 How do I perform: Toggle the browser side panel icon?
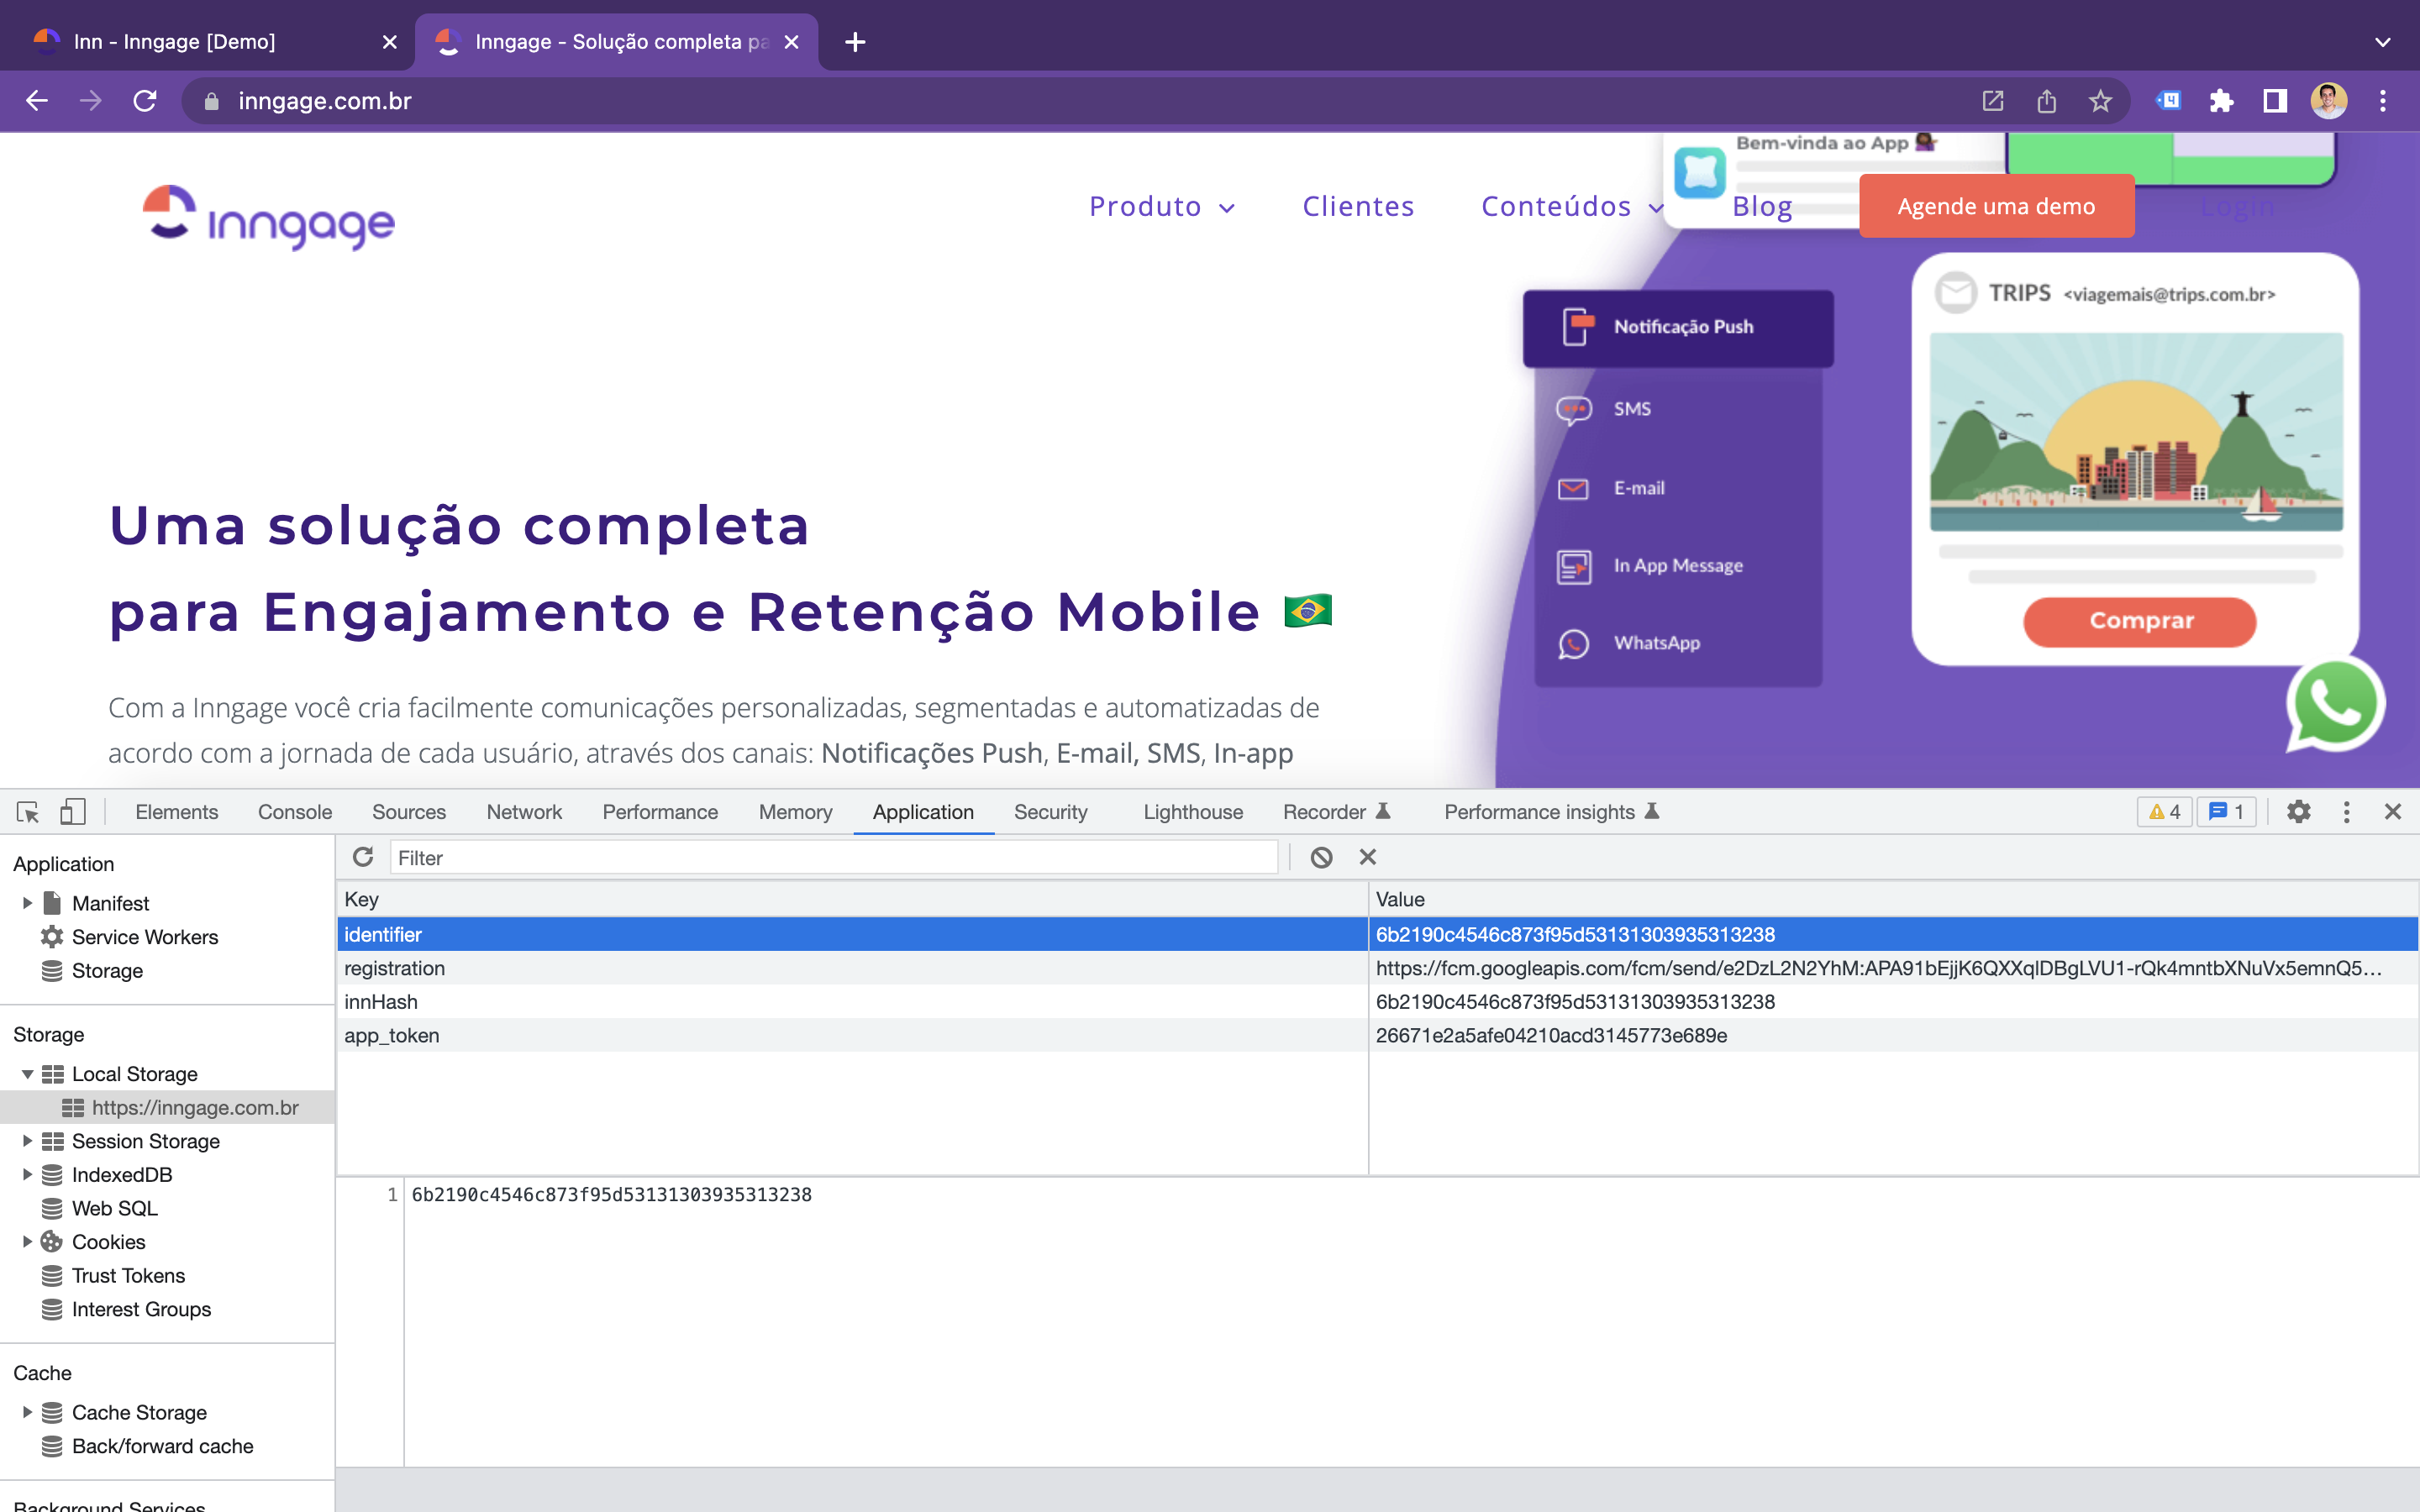pyautogui.click(x=2275, y=101)
